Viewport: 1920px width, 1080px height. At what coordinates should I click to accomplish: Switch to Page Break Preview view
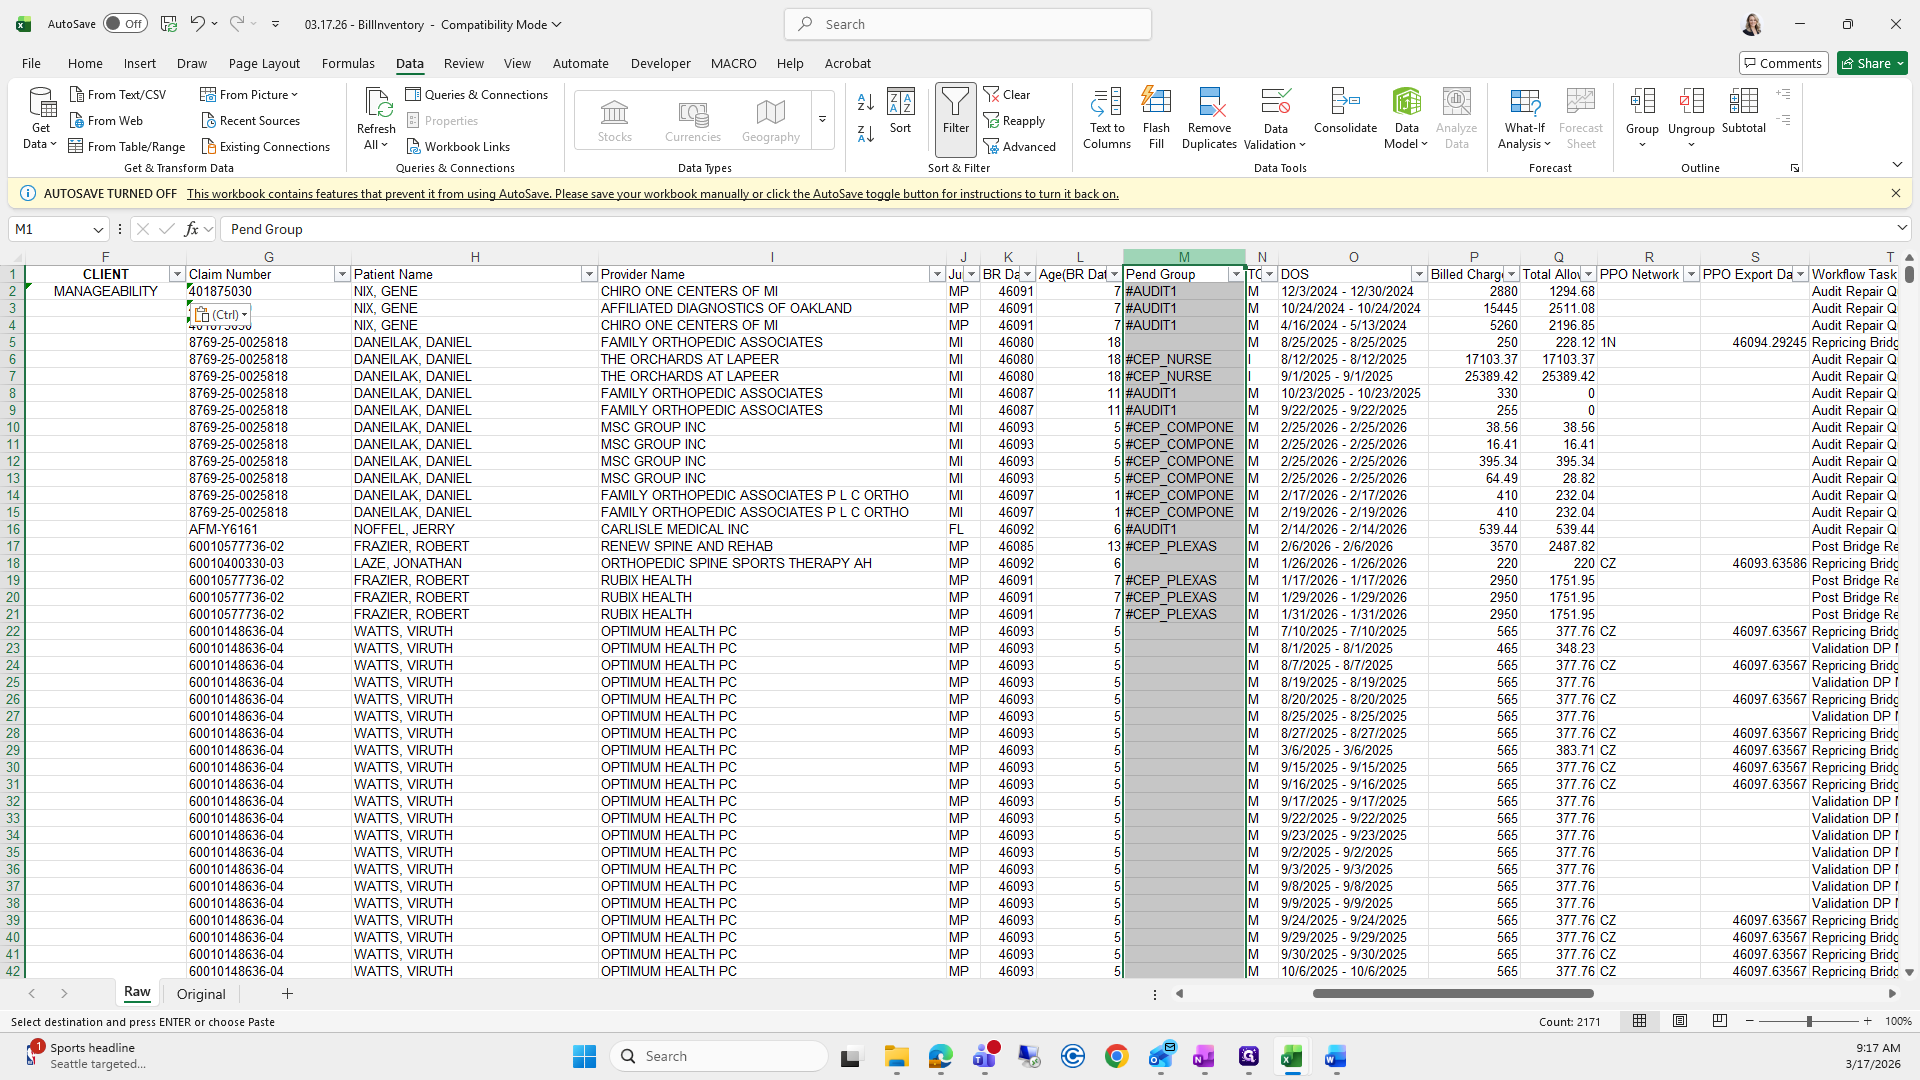tap(1719, 1021)
